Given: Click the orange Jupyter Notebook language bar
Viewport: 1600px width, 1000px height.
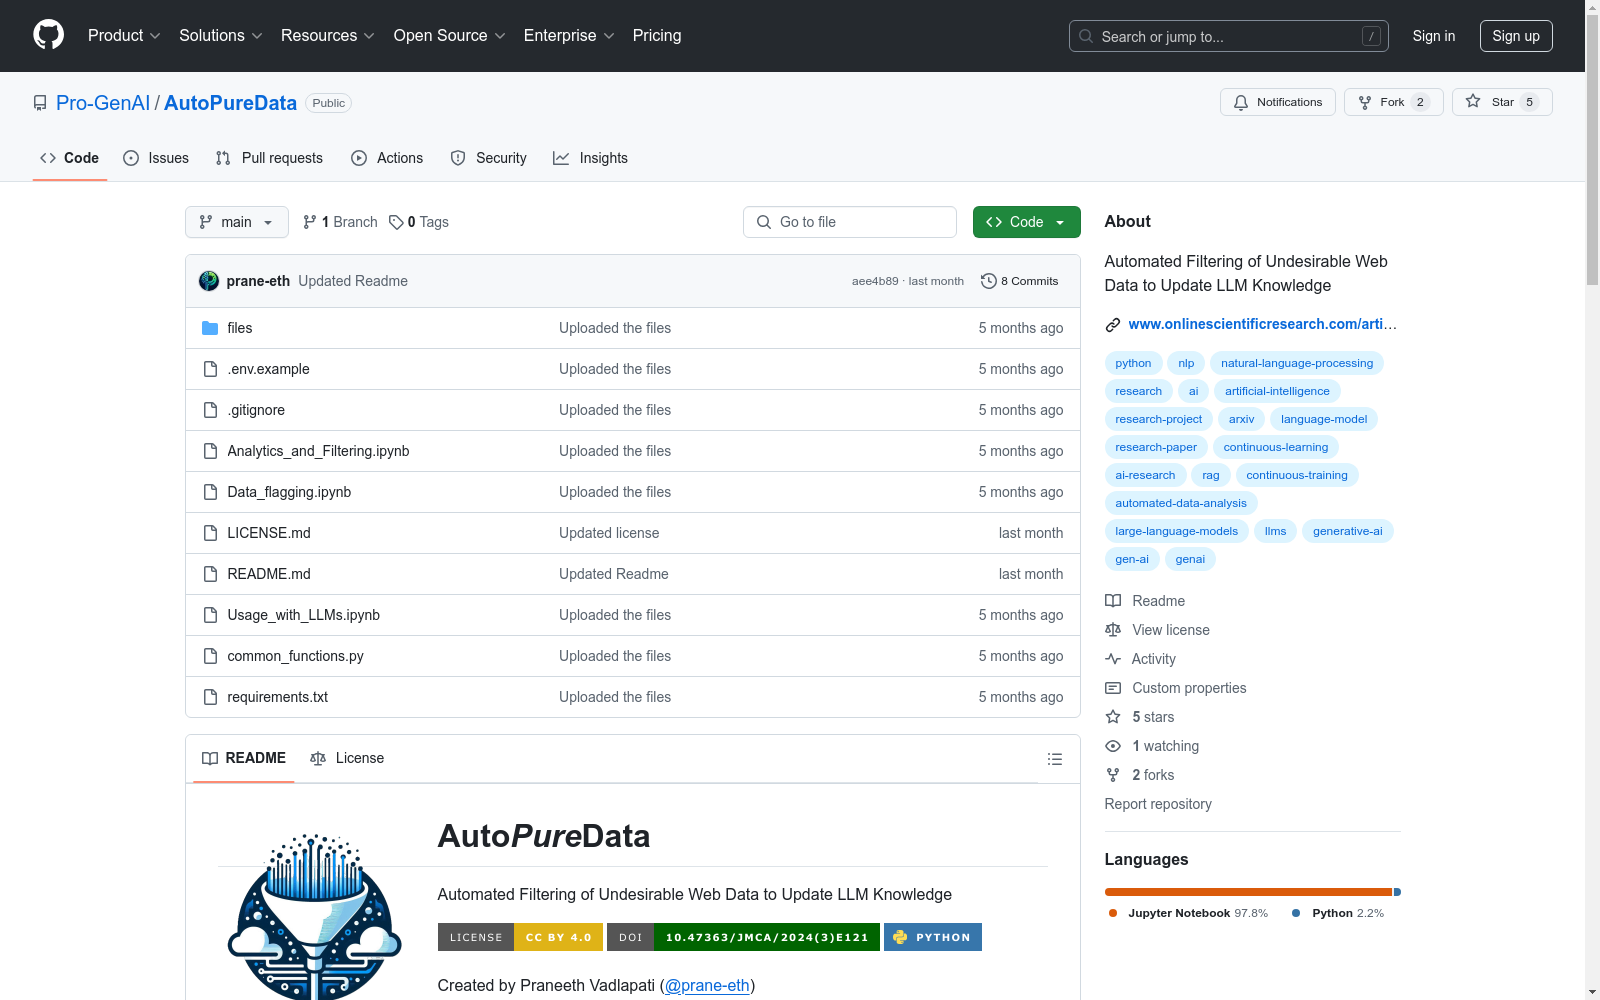Looking at the screenshot, I should 1248,892.
